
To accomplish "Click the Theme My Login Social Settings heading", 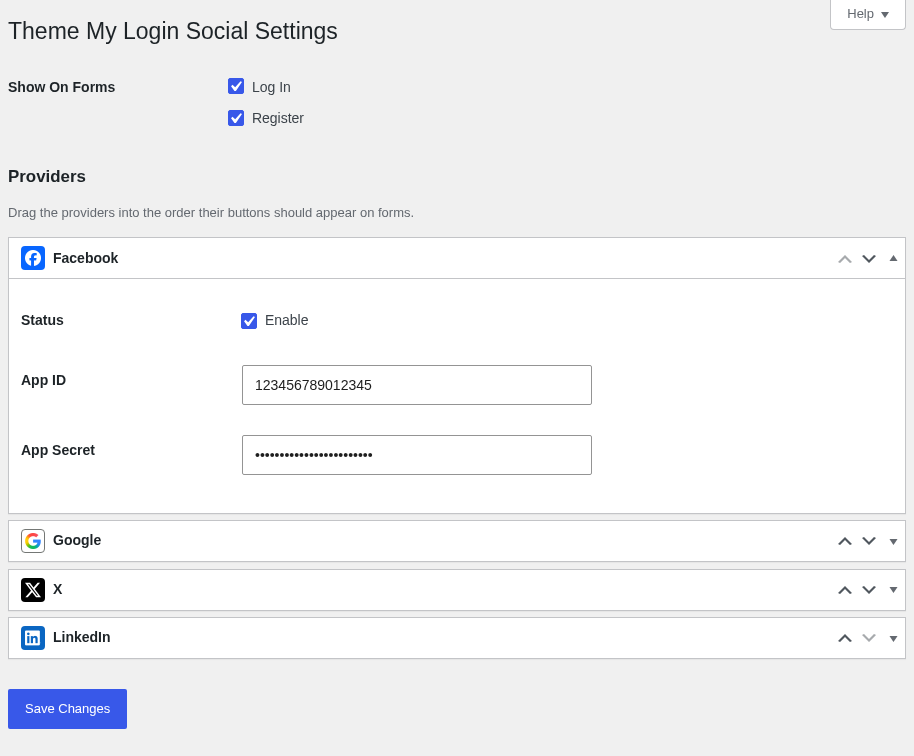I will point(173,31).
